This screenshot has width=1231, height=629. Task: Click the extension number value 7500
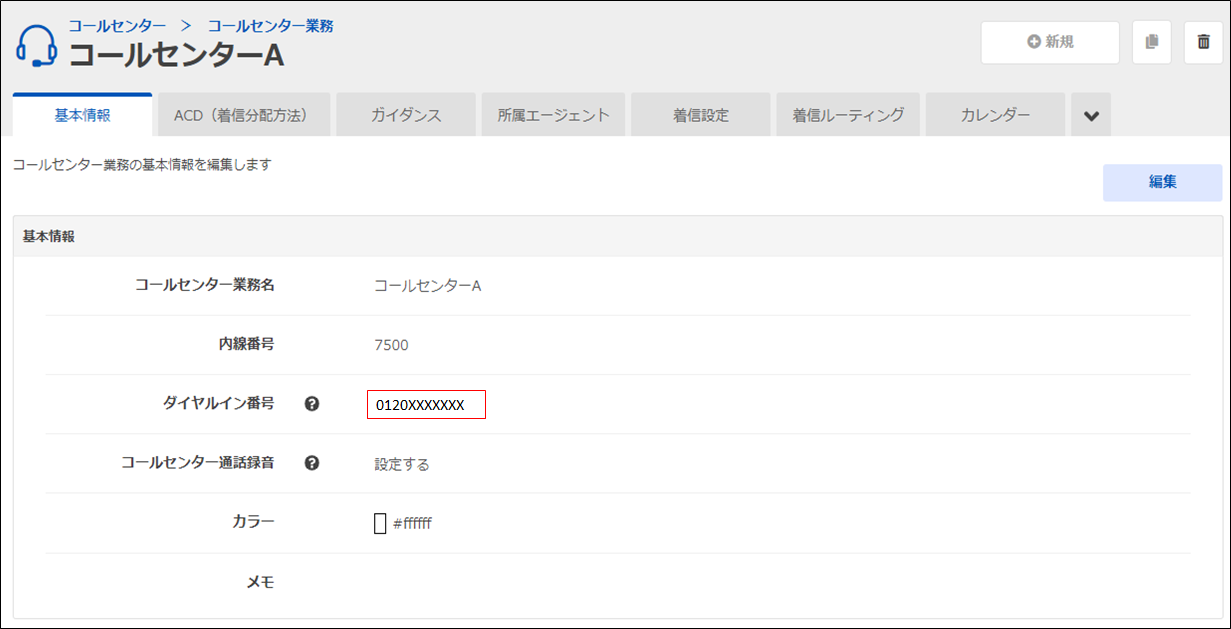(x=391, y=345)
